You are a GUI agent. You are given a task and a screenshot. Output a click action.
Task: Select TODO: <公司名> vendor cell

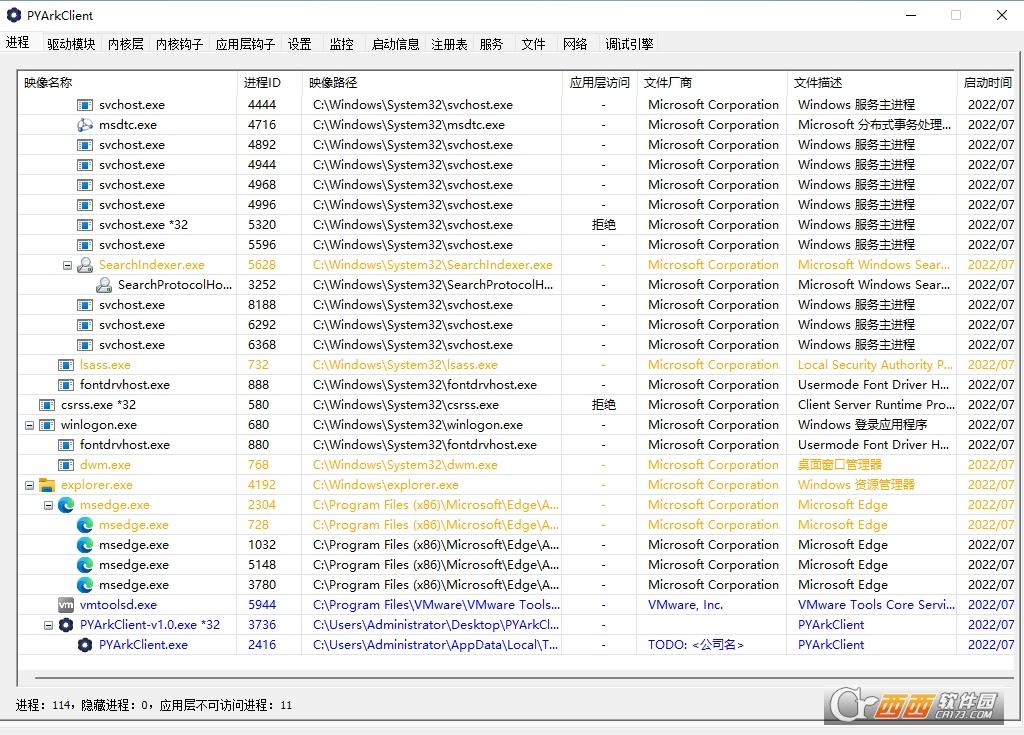click(x=712, y=645)
